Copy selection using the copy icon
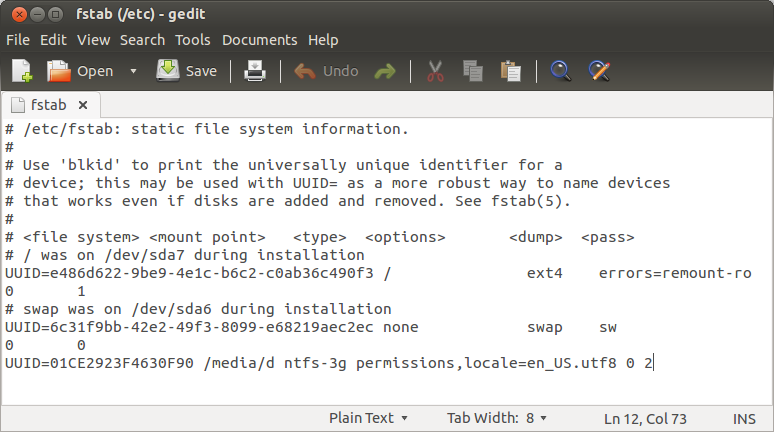 coord(472,71)
